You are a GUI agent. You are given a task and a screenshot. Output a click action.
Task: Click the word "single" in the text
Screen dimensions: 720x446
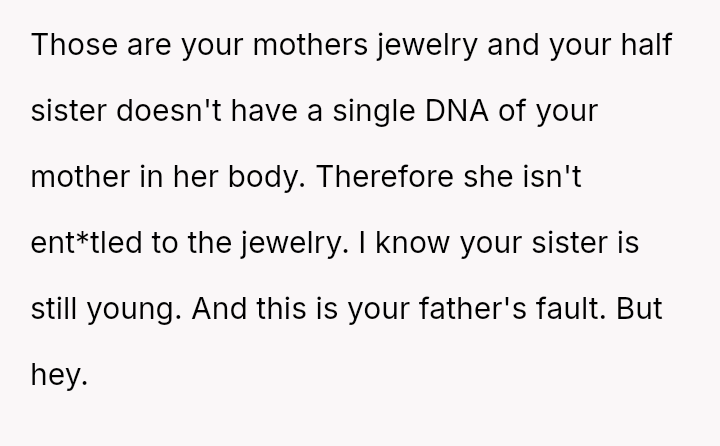395,114
